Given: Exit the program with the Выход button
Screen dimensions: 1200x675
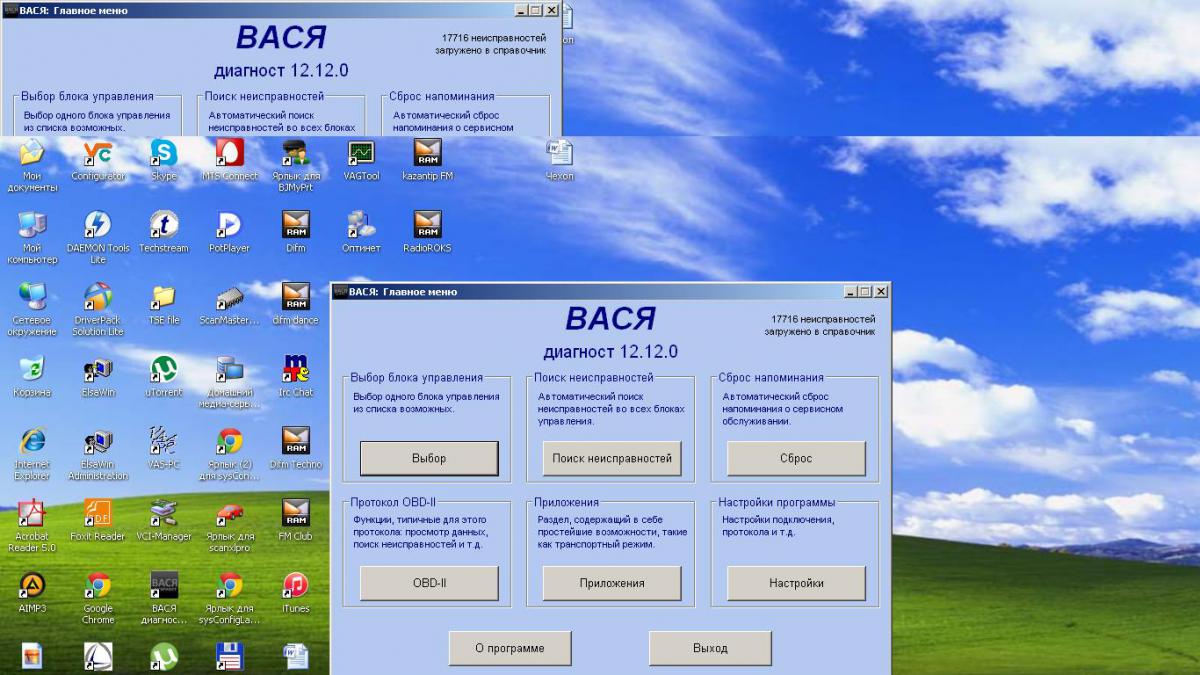Looking at the screenshot, I should pyautogui.click(x=710, y=648).
